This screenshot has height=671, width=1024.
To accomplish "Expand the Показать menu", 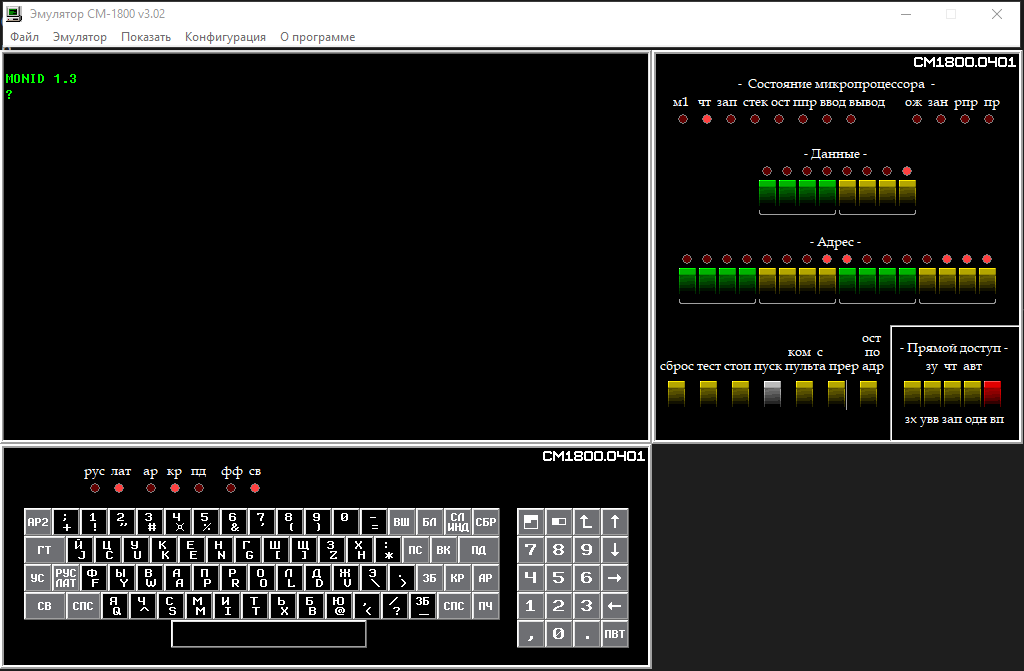I will (146, 37).
